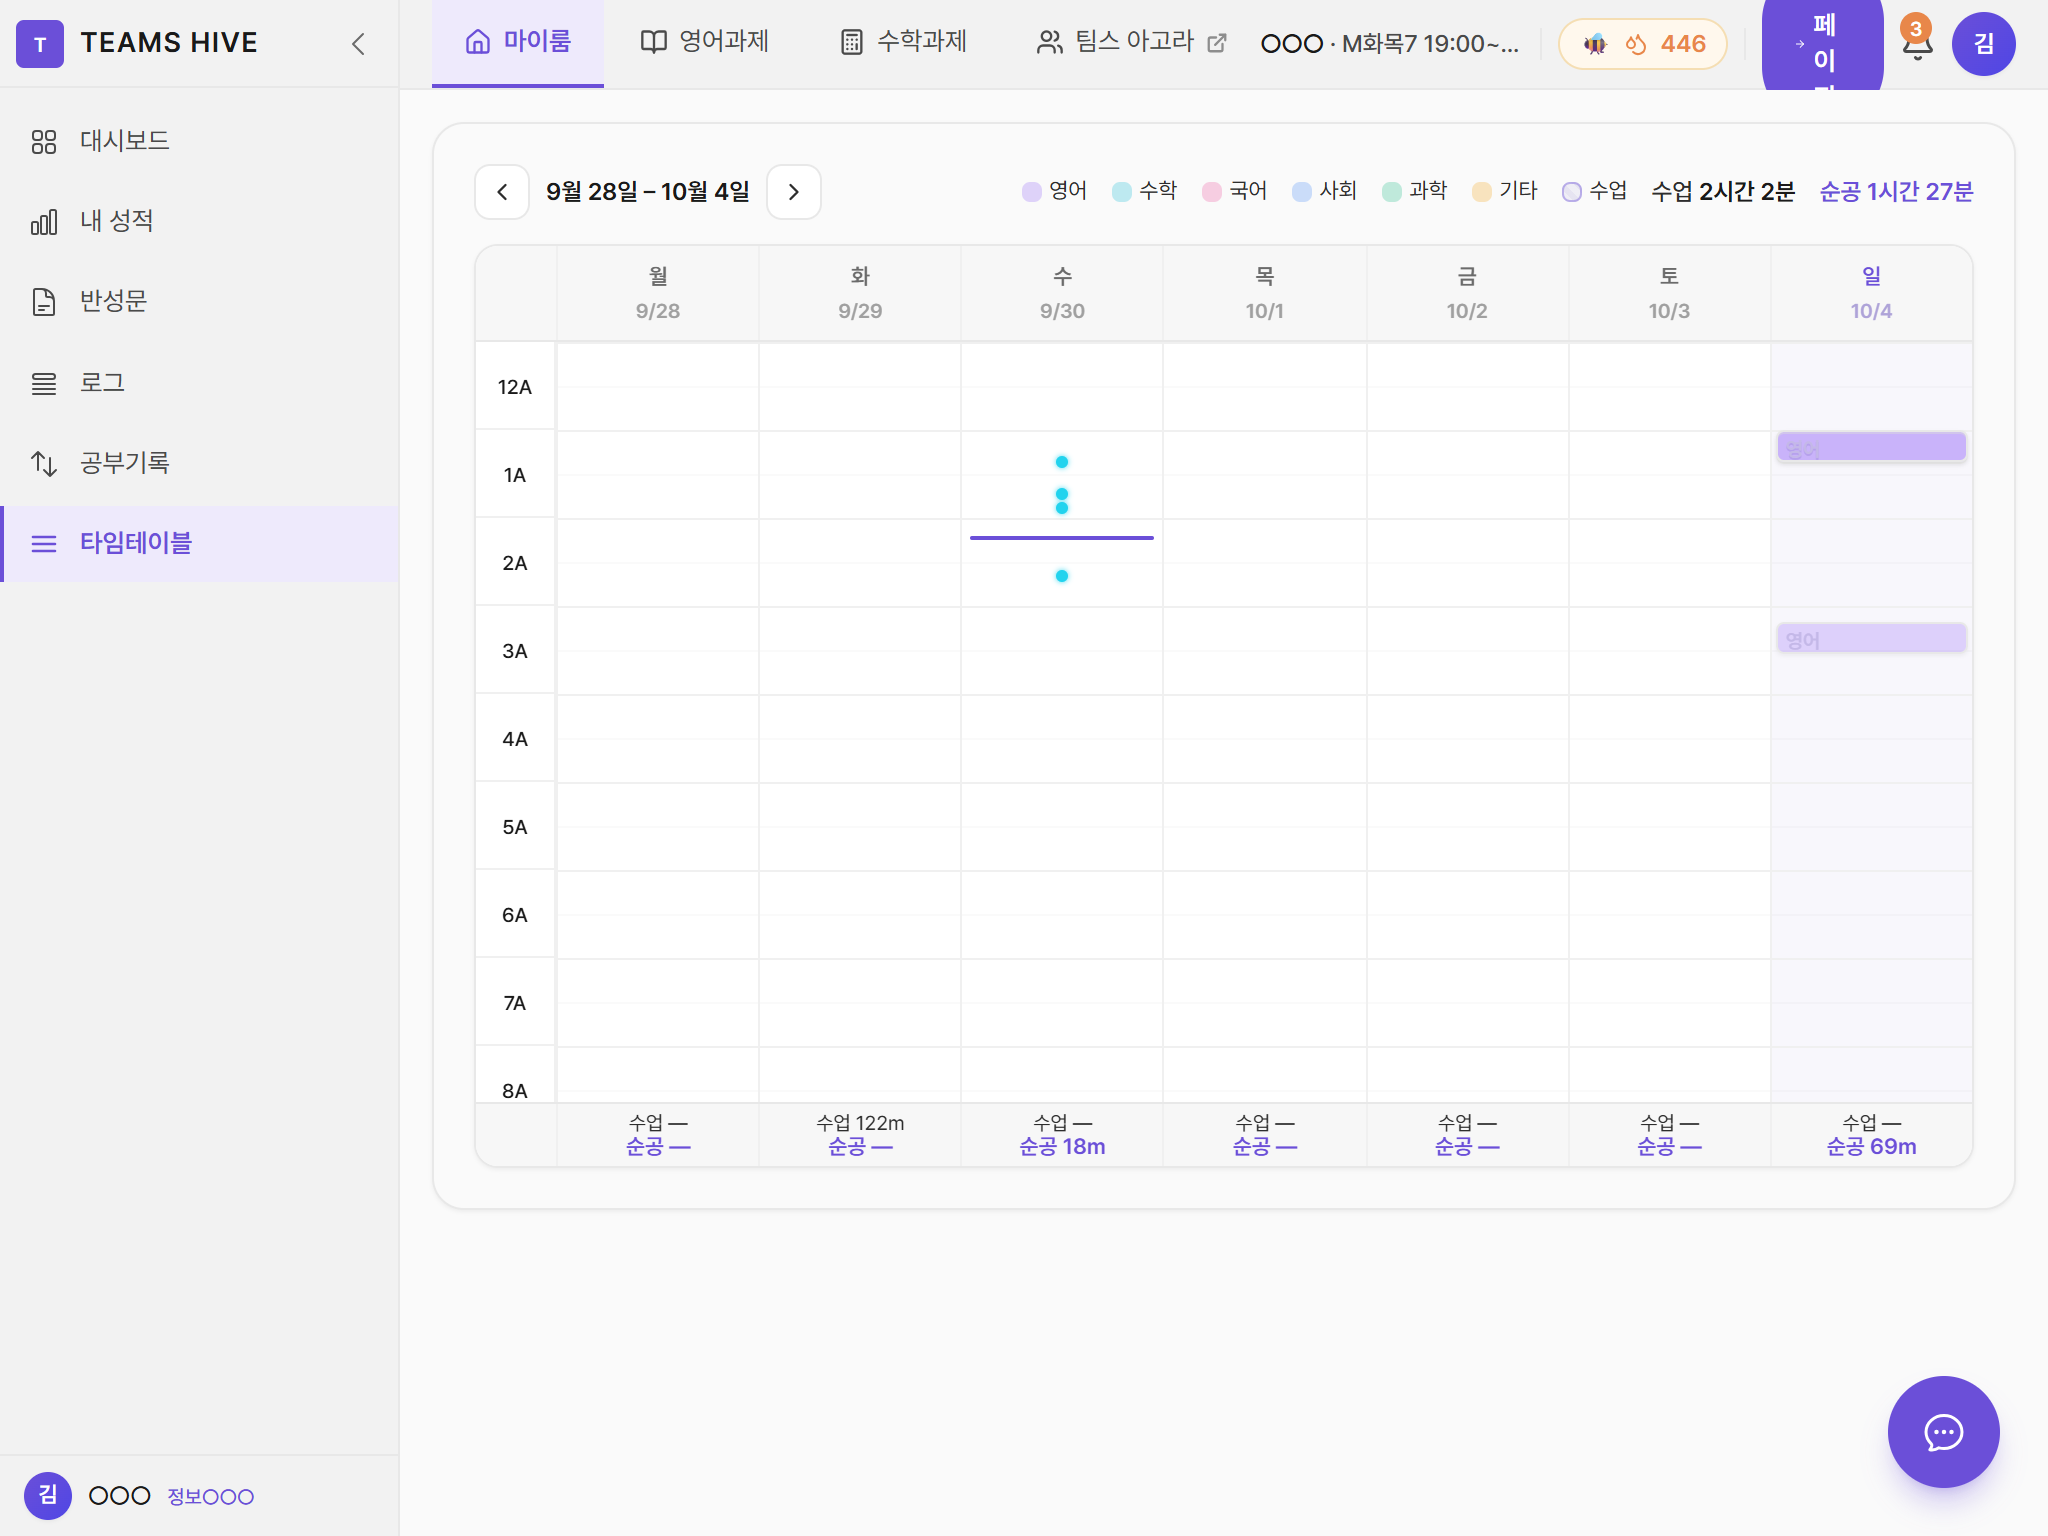The width and height of the screenshot is (2048, 1536).
Task: Open the 김 profile avatar menu
Action: pyautogui.click(x=1983, y=44)
